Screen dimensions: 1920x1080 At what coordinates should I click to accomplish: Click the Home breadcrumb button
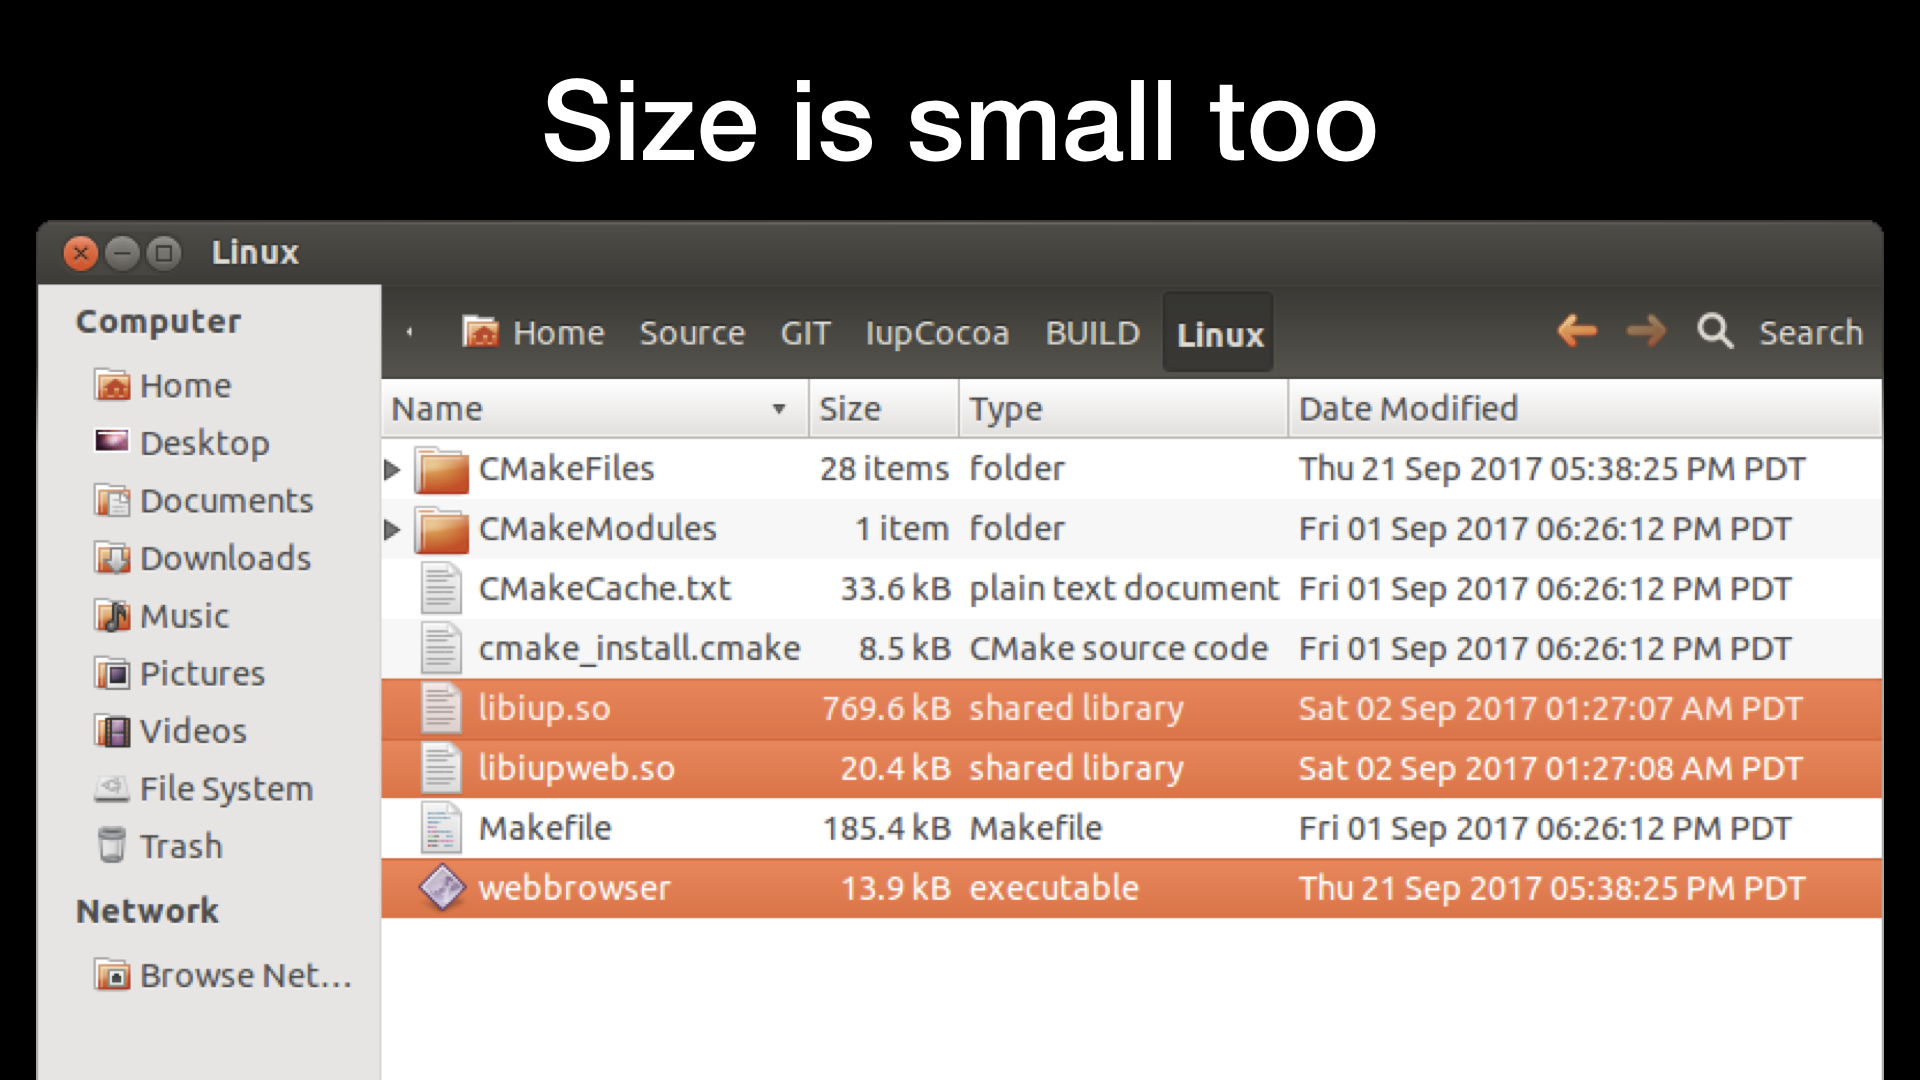535,333
